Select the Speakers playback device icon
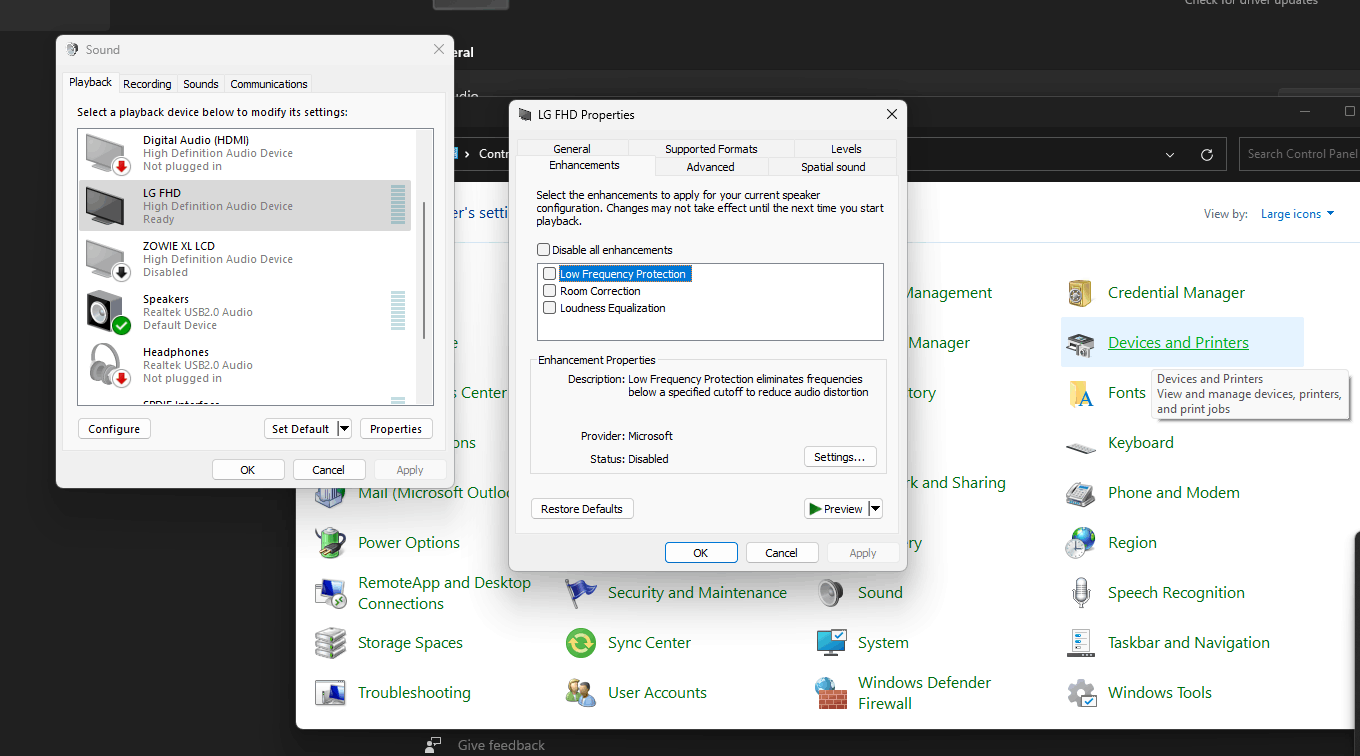Image resolution: width=1360 pixels, height=756 pixels. (x=108, y=312)
